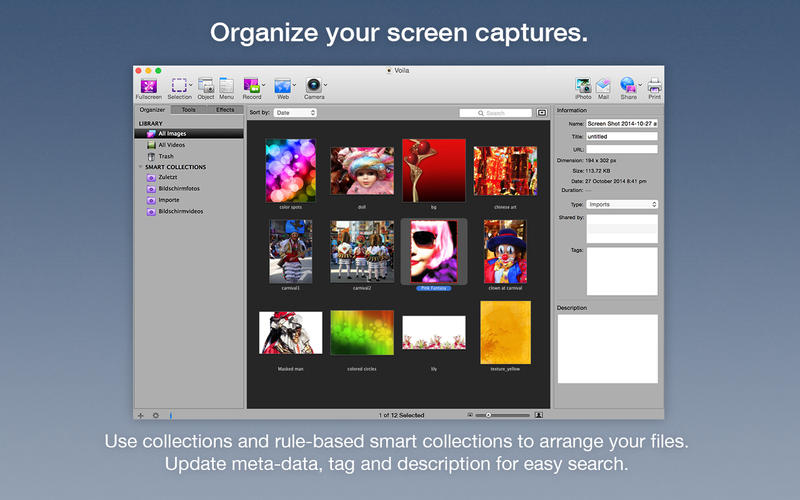
Task: Open the gear settings icon at bottom left
Action: pyautogui.click(x=155, y=414)
